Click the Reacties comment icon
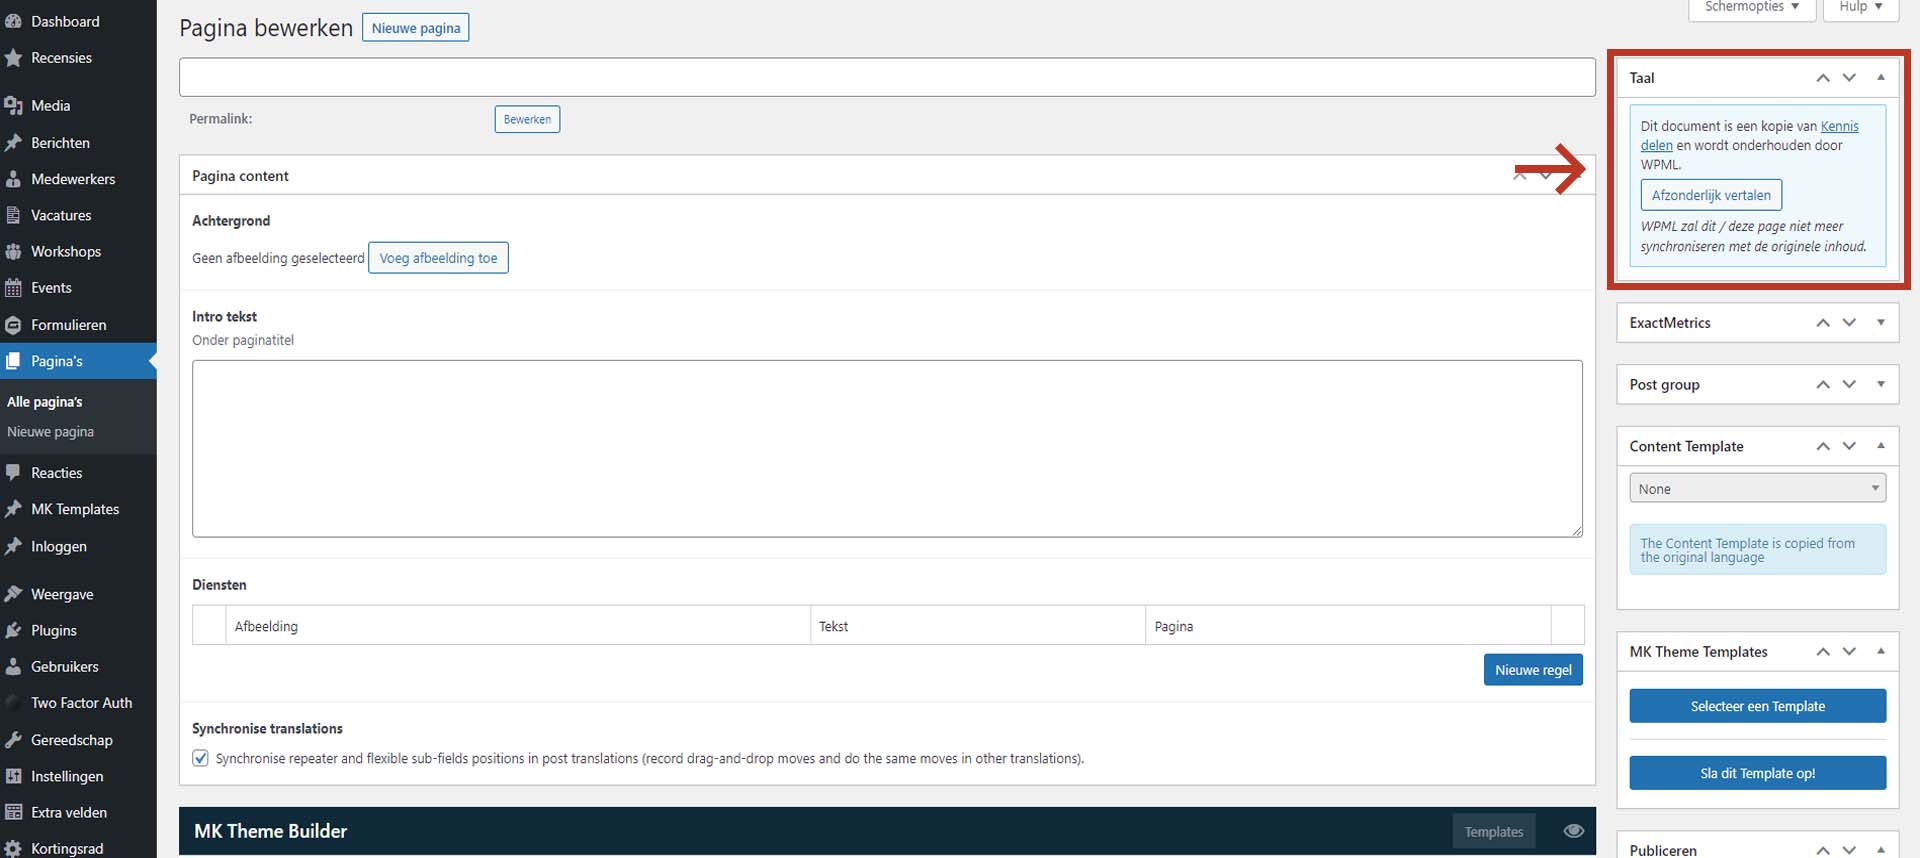 13,472
